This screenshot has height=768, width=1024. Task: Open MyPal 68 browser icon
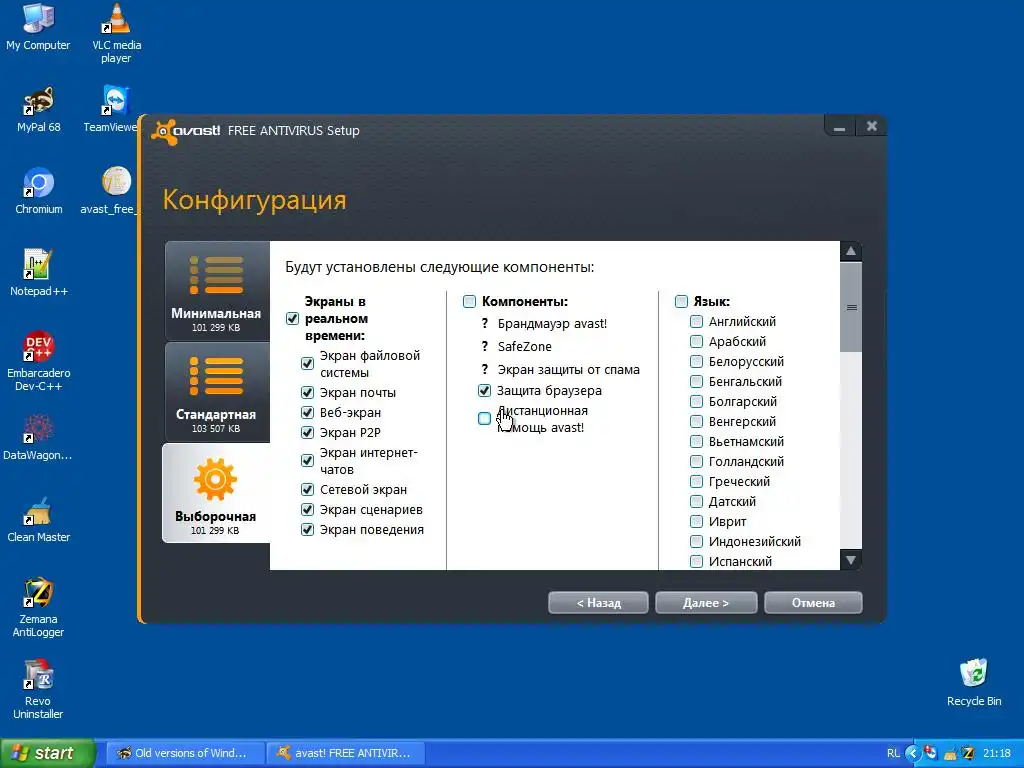(x=39, y=109)
